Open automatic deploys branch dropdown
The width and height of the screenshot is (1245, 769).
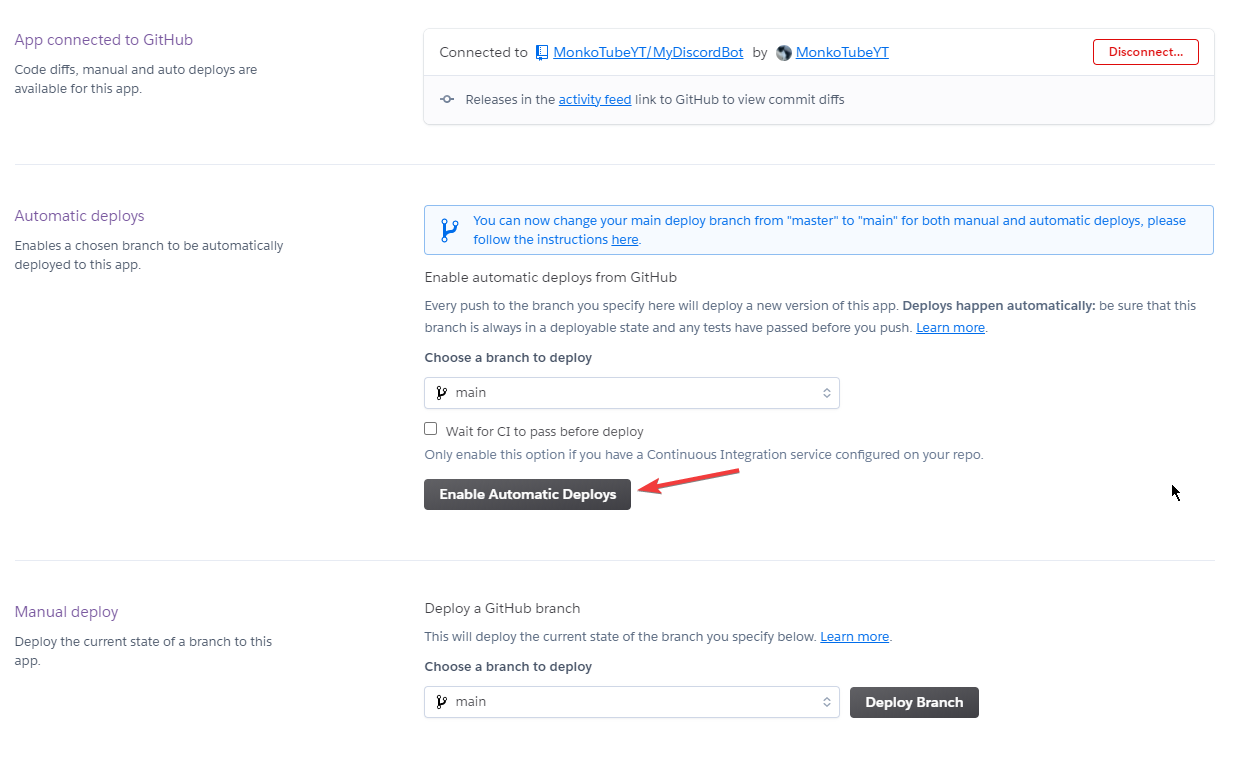631,393
